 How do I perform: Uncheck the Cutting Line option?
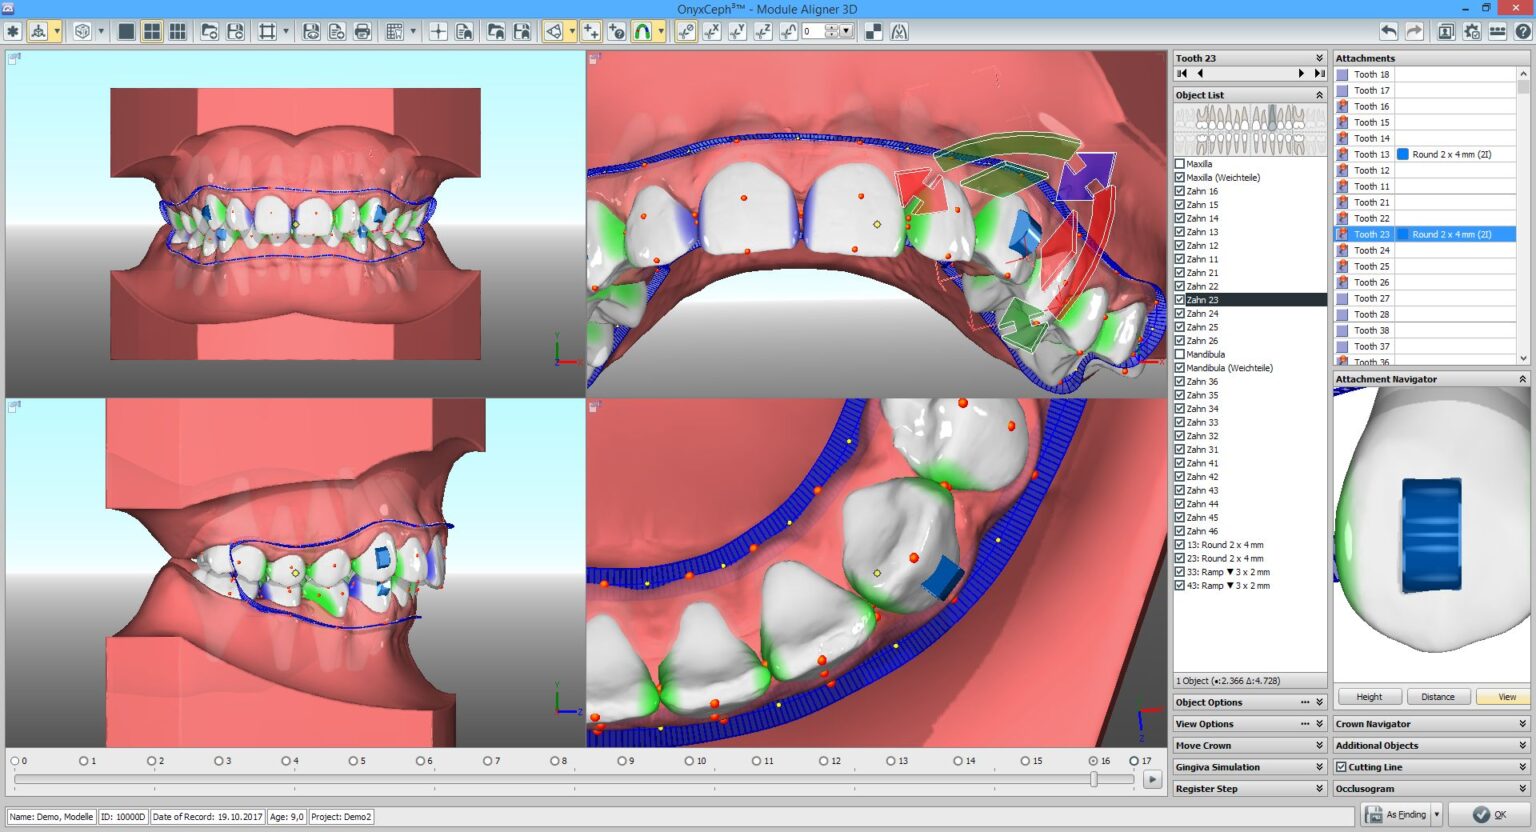[x=1341, y=766]
